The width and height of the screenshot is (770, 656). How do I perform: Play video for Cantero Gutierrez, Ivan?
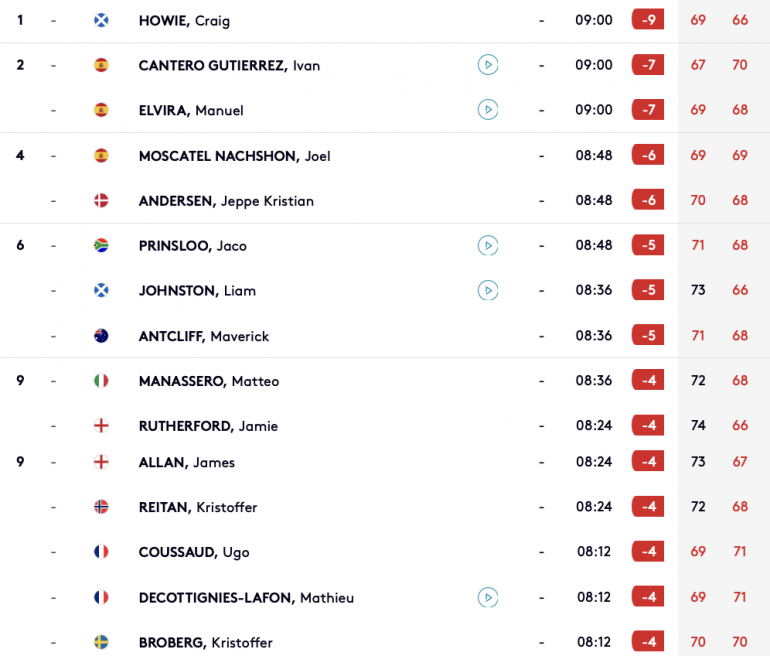488,65
